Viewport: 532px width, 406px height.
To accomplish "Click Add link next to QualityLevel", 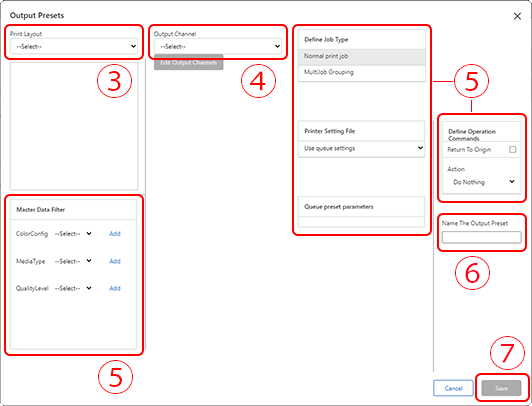I will click(x=115, y=288).
